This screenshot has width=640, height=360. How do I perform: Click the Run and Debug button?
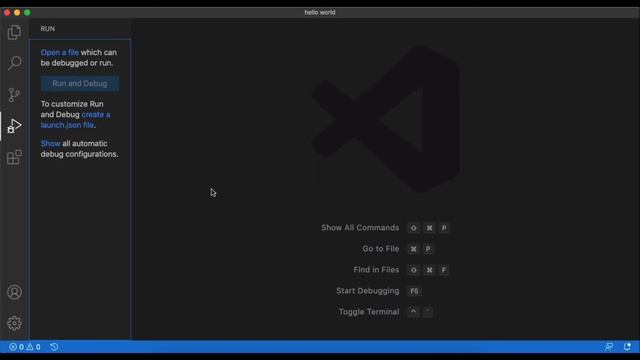[x=80, y=83]
